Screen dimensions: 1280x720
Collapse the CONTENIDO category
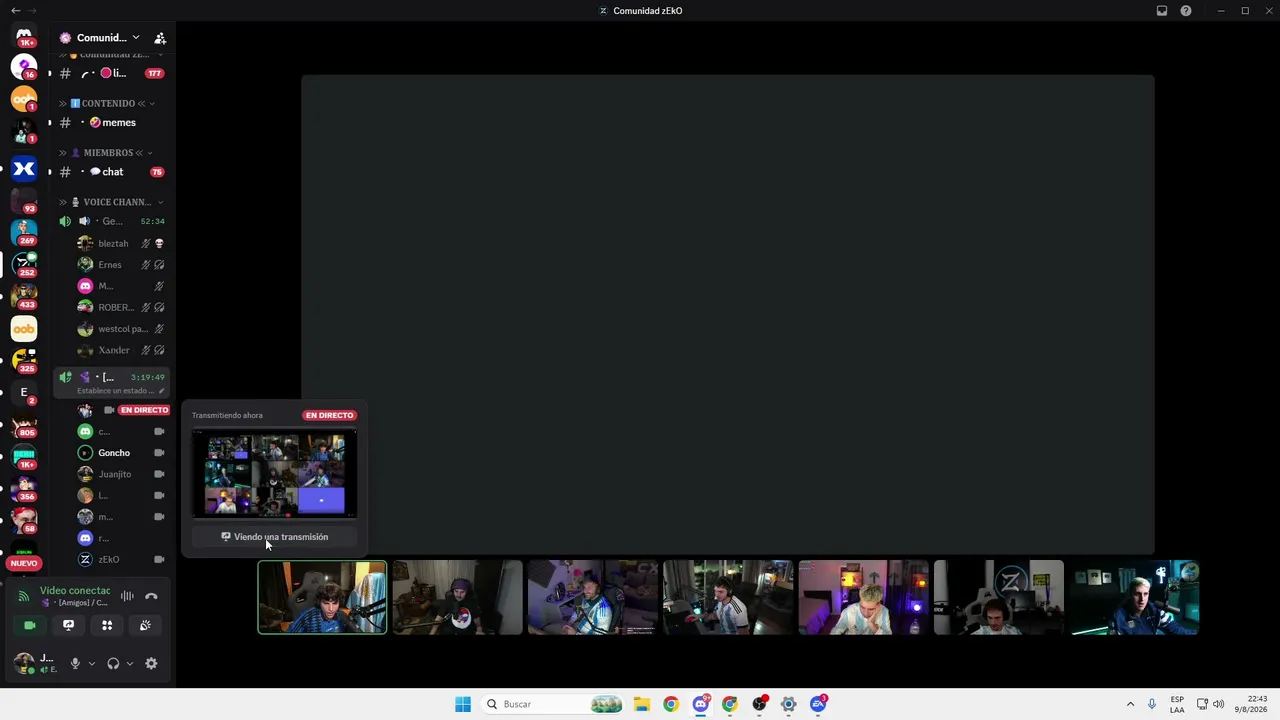pyautogui.click(x=108, y=103)
